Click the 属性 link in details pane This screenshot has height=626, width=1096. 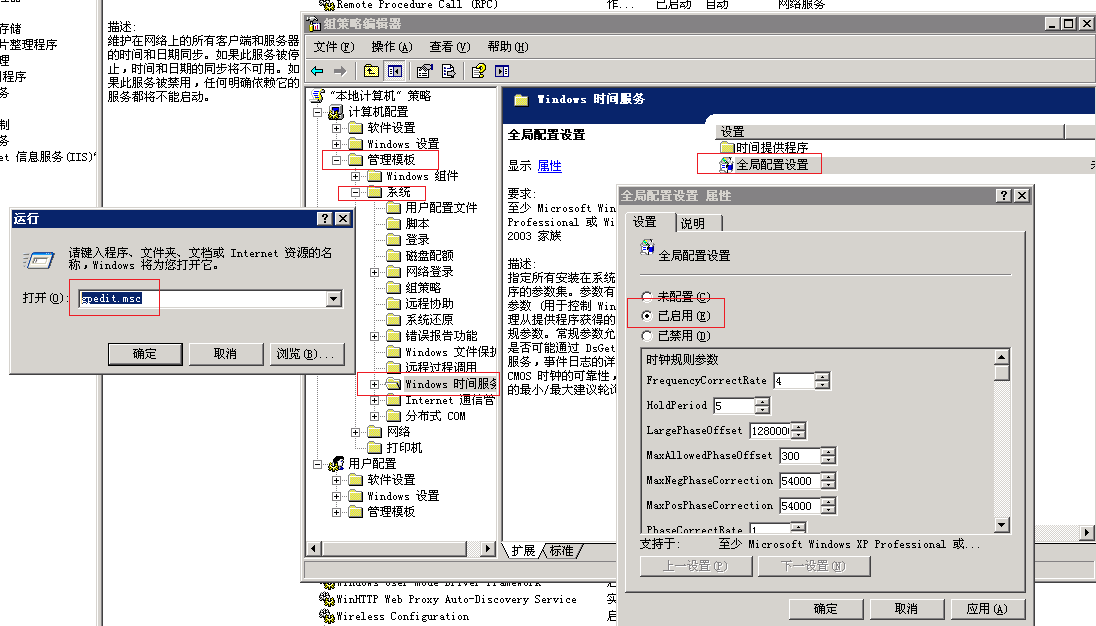[x=549, y=166]
